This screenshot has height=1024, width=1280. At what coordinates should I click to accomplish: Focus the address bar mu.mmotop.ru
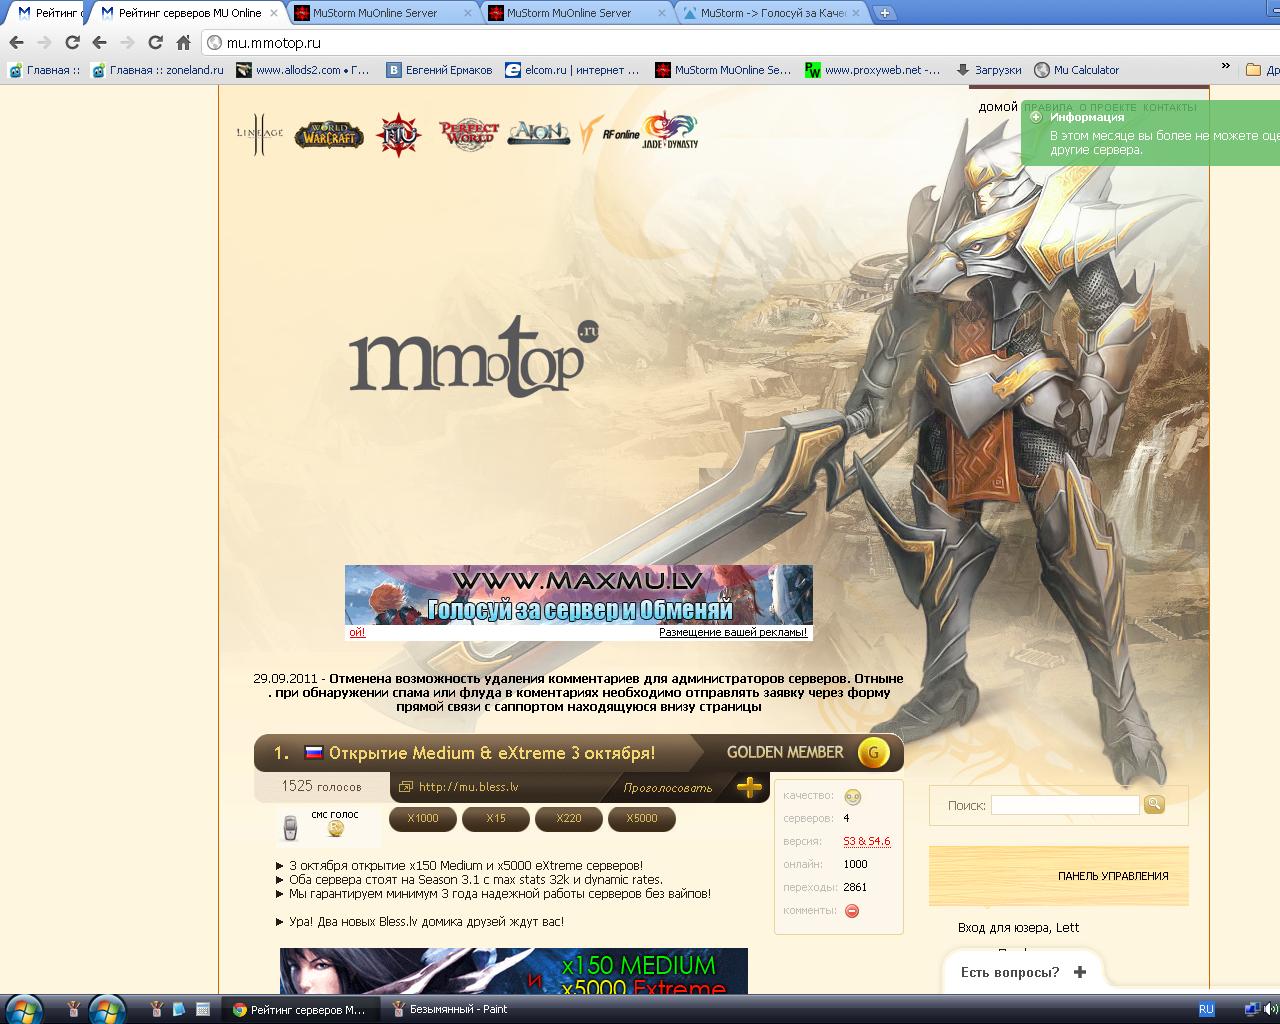pos(740,42)
